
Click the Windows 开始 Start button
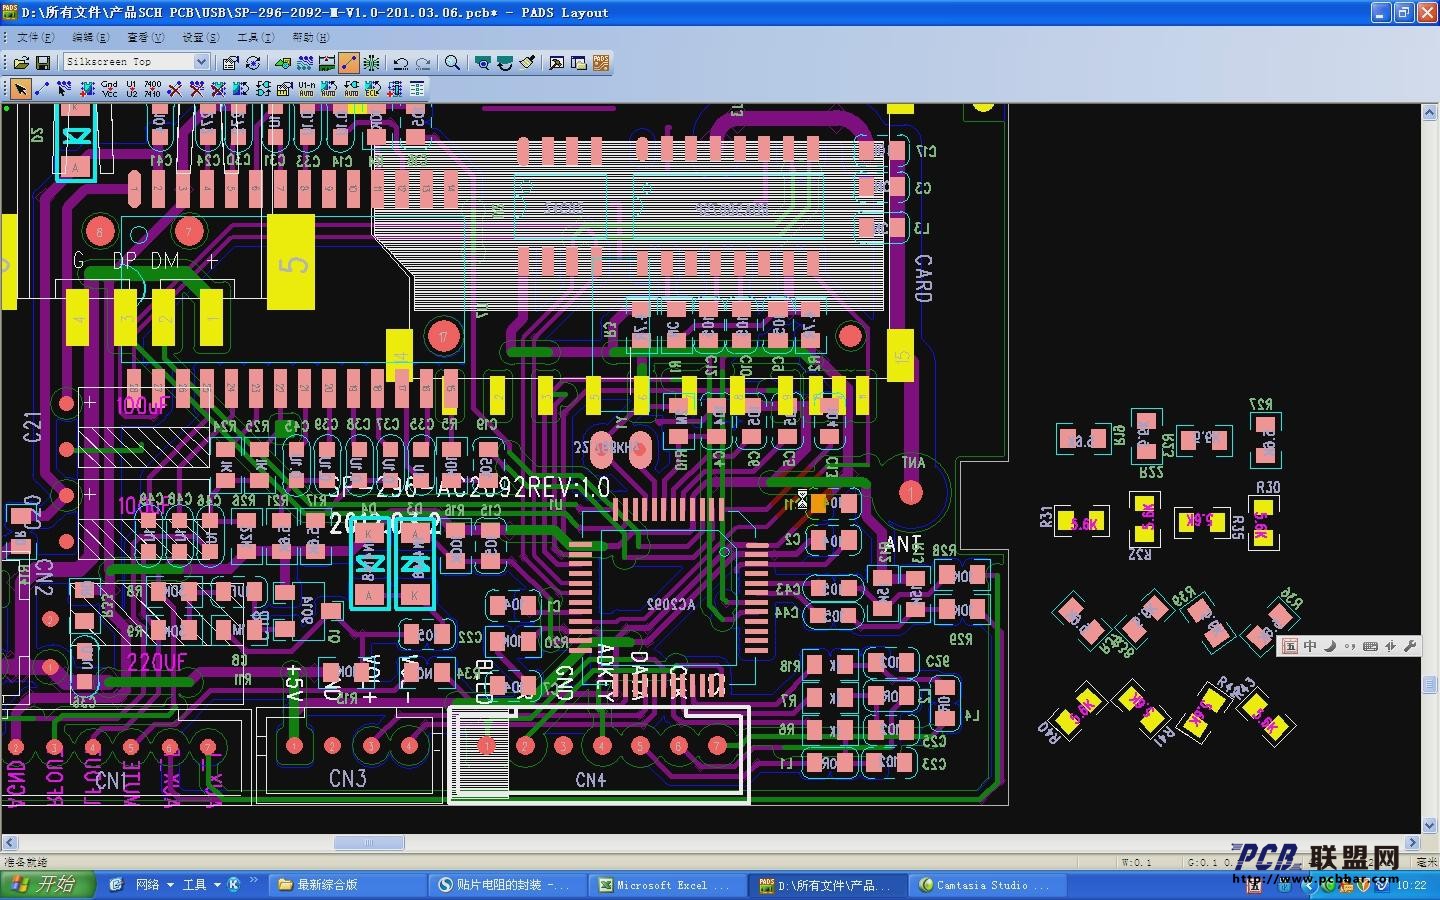pyautogui.click(x=48, y=884)
